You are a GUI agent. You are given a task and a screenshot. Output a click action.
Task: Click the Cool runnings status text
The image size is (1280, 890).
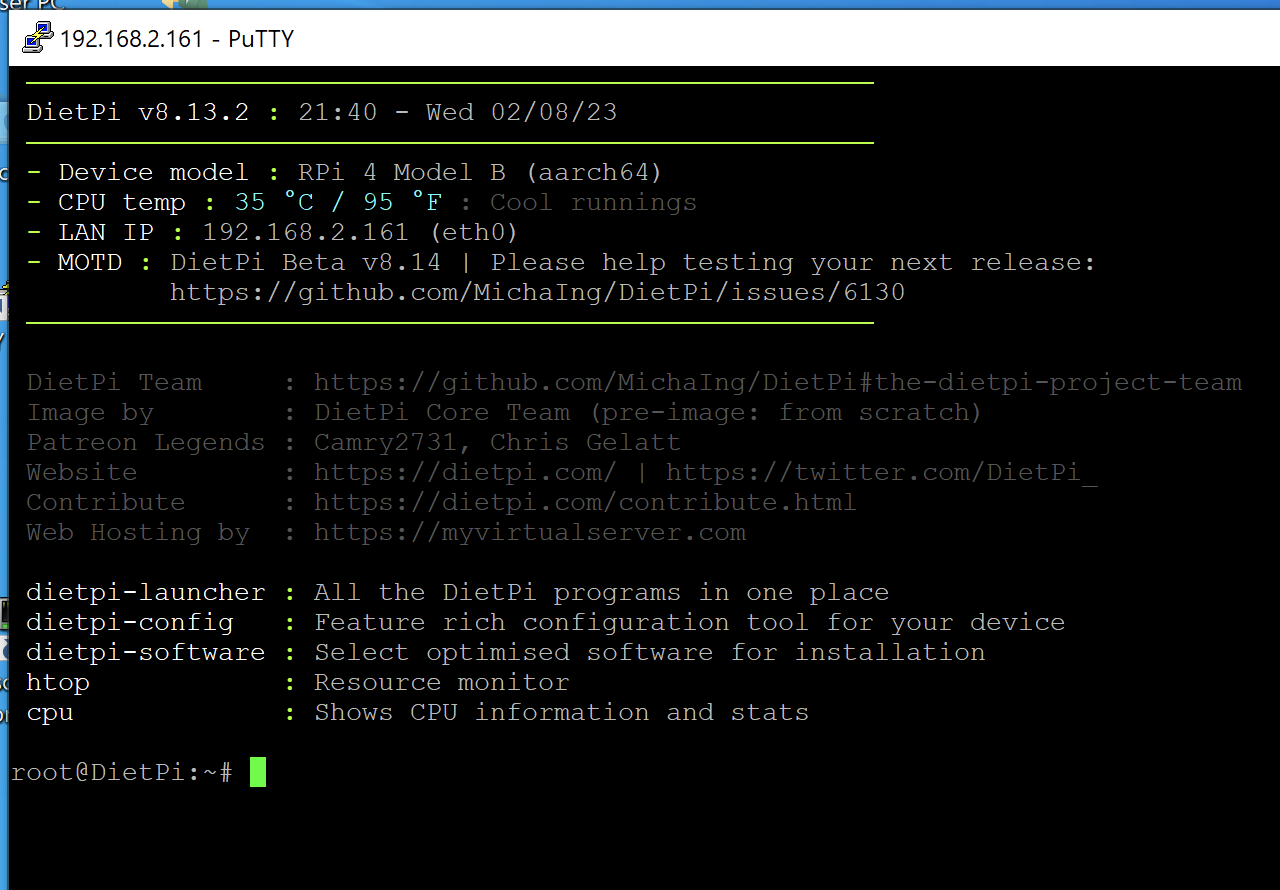point(593,202)
